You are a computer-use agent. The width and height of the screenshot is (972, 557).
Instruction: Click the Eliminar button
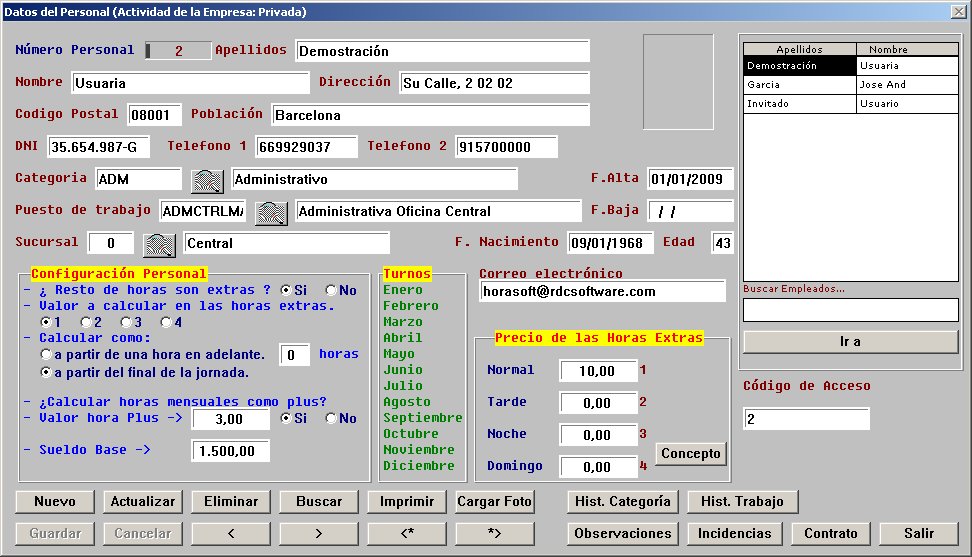click(231, 501)
